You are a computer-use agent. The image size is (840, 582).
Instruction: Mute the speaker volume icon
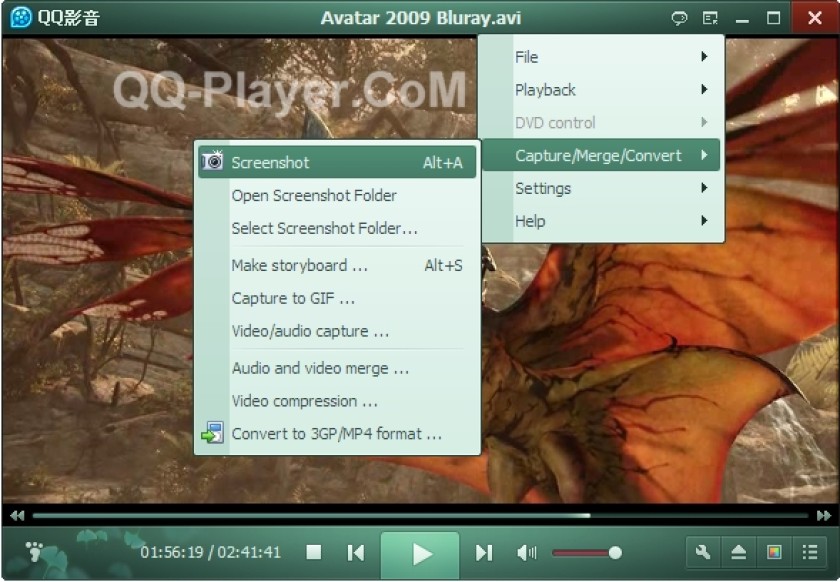click(527, 553)
